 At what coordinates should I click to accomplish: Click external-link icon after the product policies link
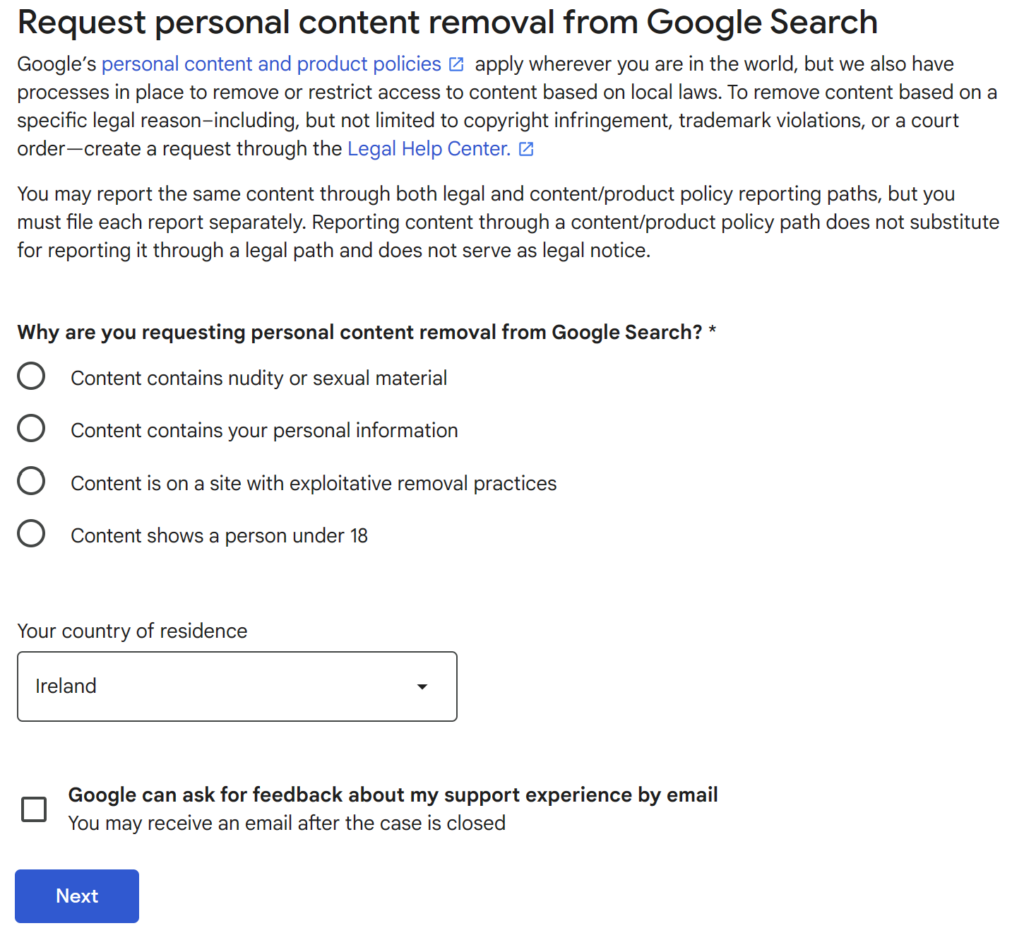click(x=455, y=63)
